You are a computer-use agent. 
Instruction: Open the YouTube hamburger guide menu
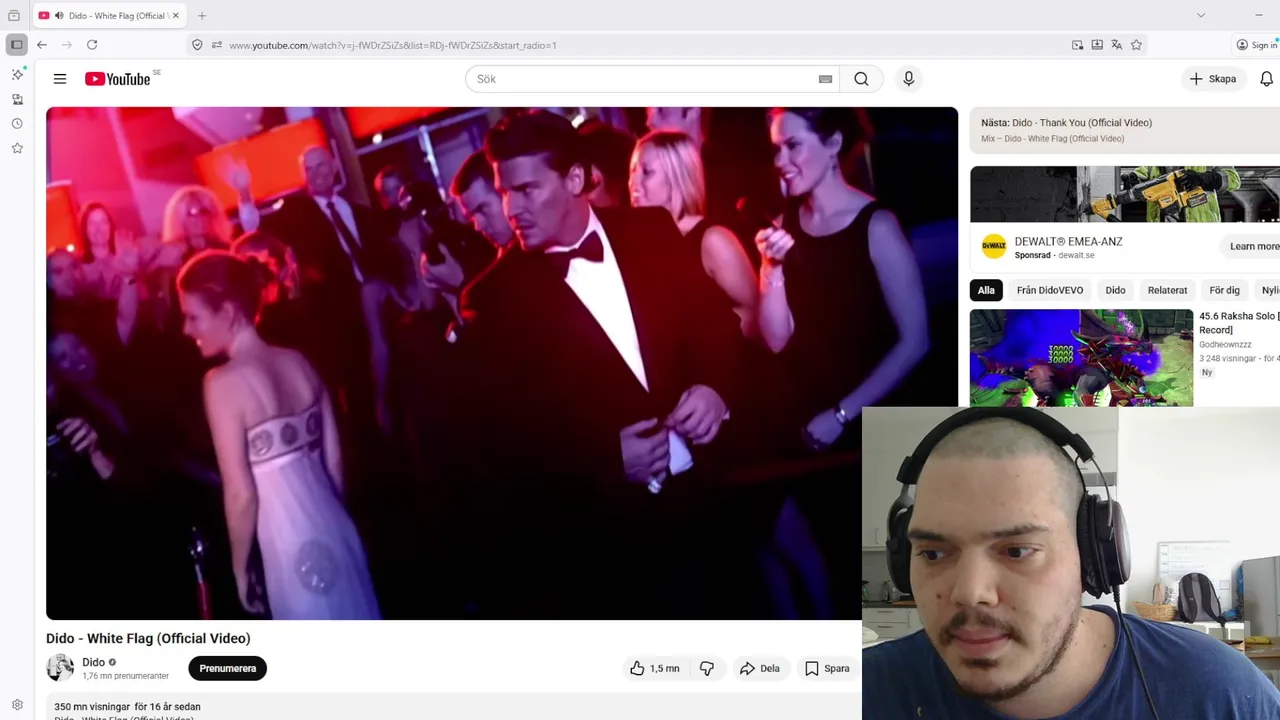coord(60,79)
